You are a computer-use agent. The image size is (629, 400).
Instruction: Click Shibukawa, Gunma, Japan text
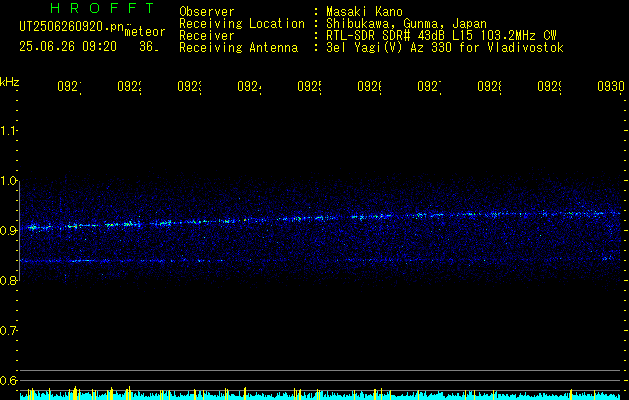pyautogui.click(x=406, y=24)
